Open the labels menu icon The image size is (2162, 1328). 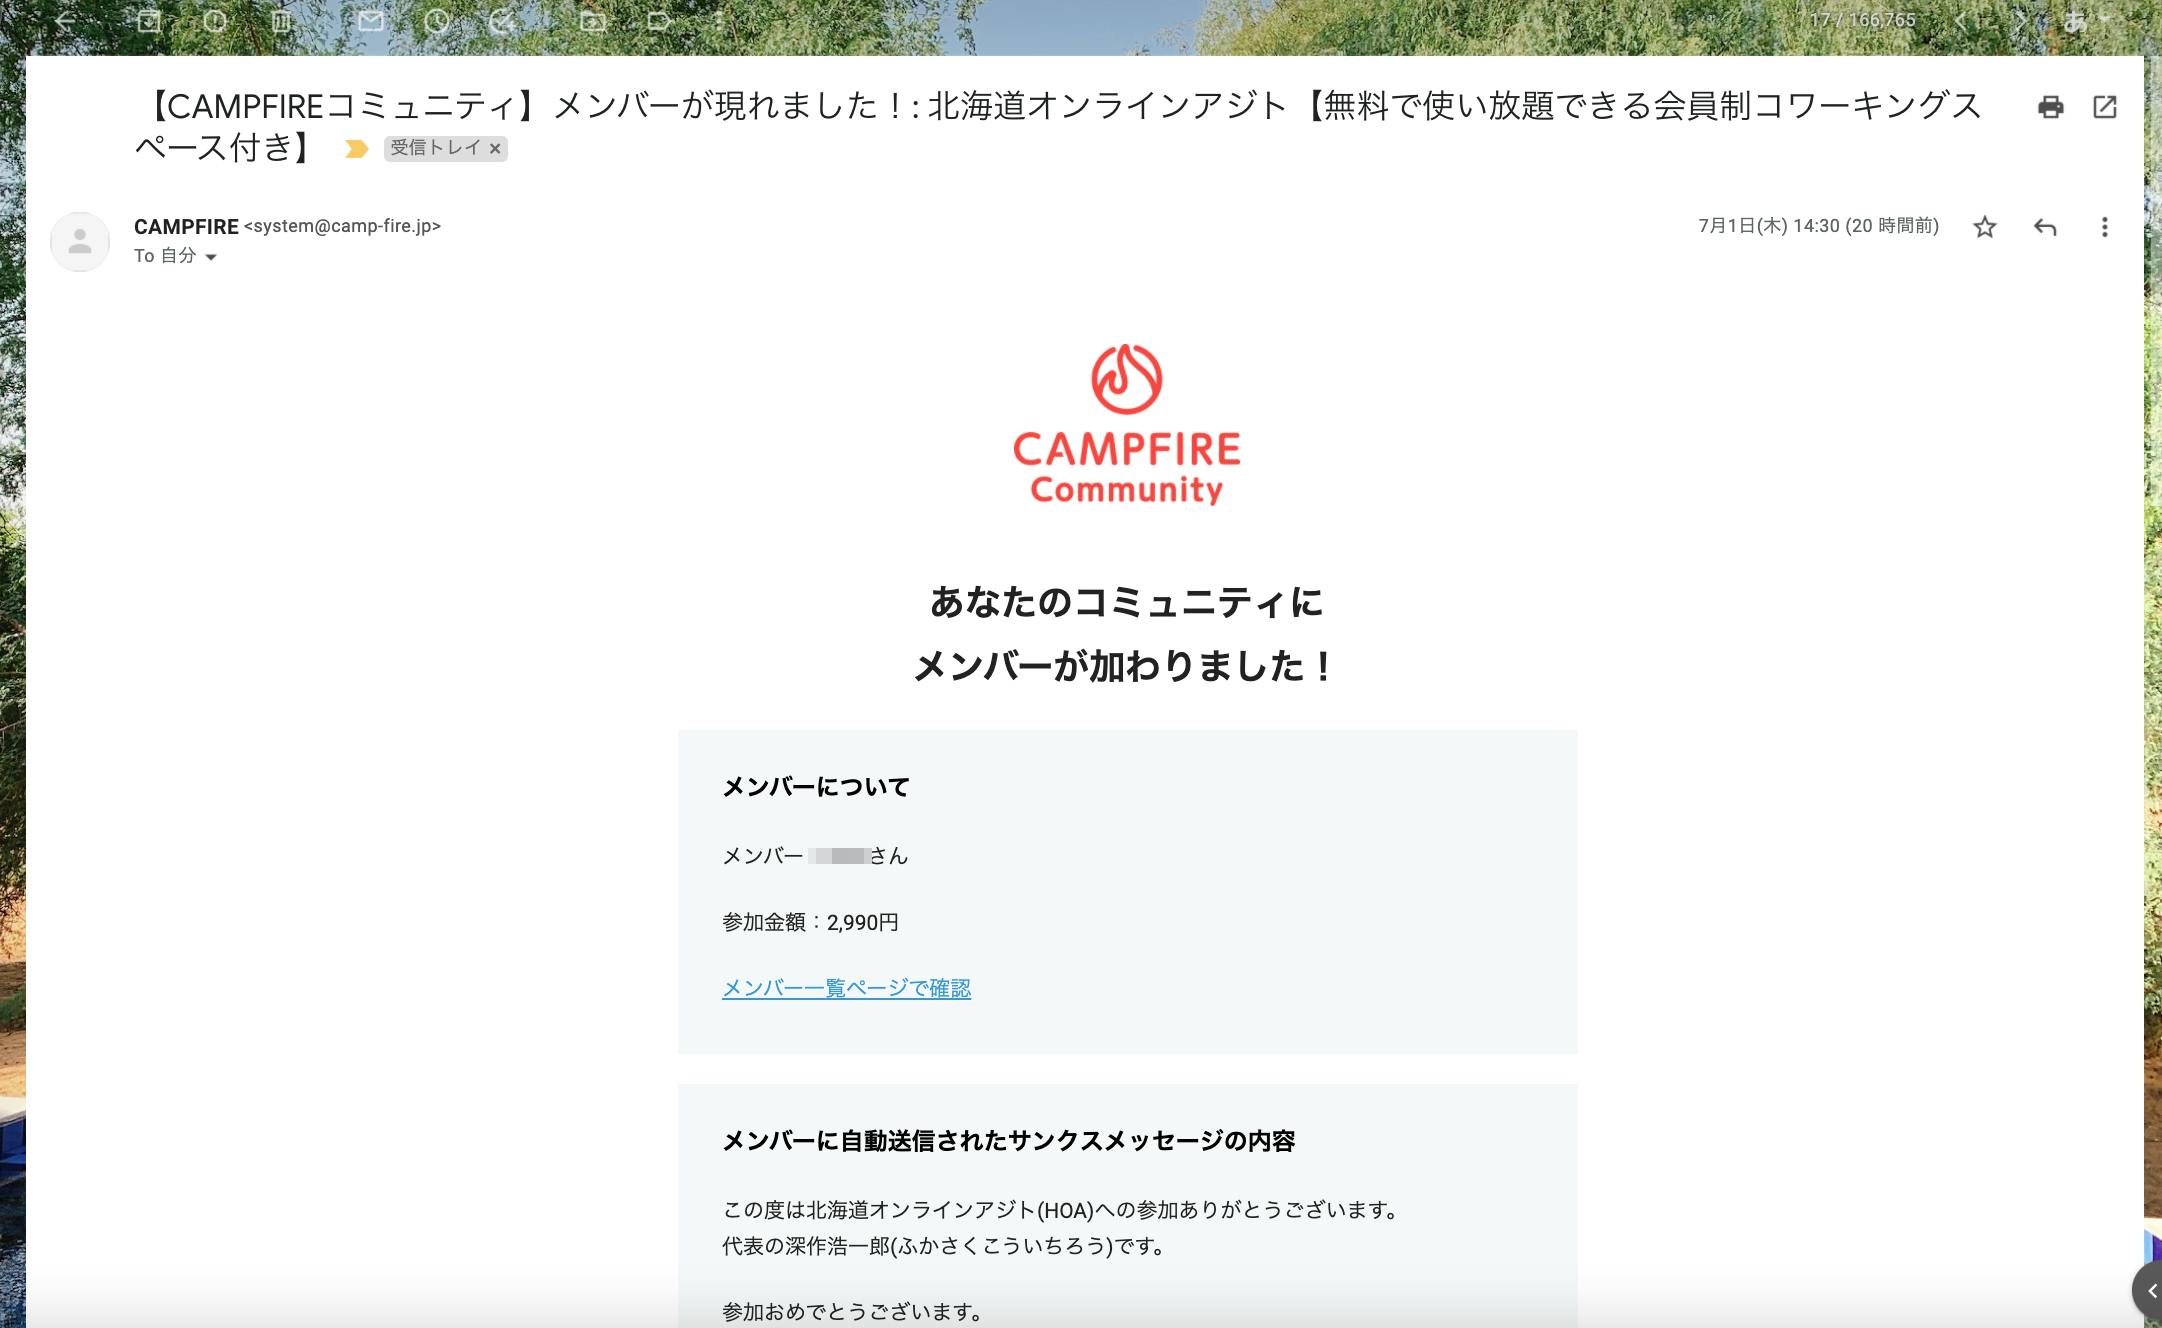pyautogui.click(x=659, y=21)
